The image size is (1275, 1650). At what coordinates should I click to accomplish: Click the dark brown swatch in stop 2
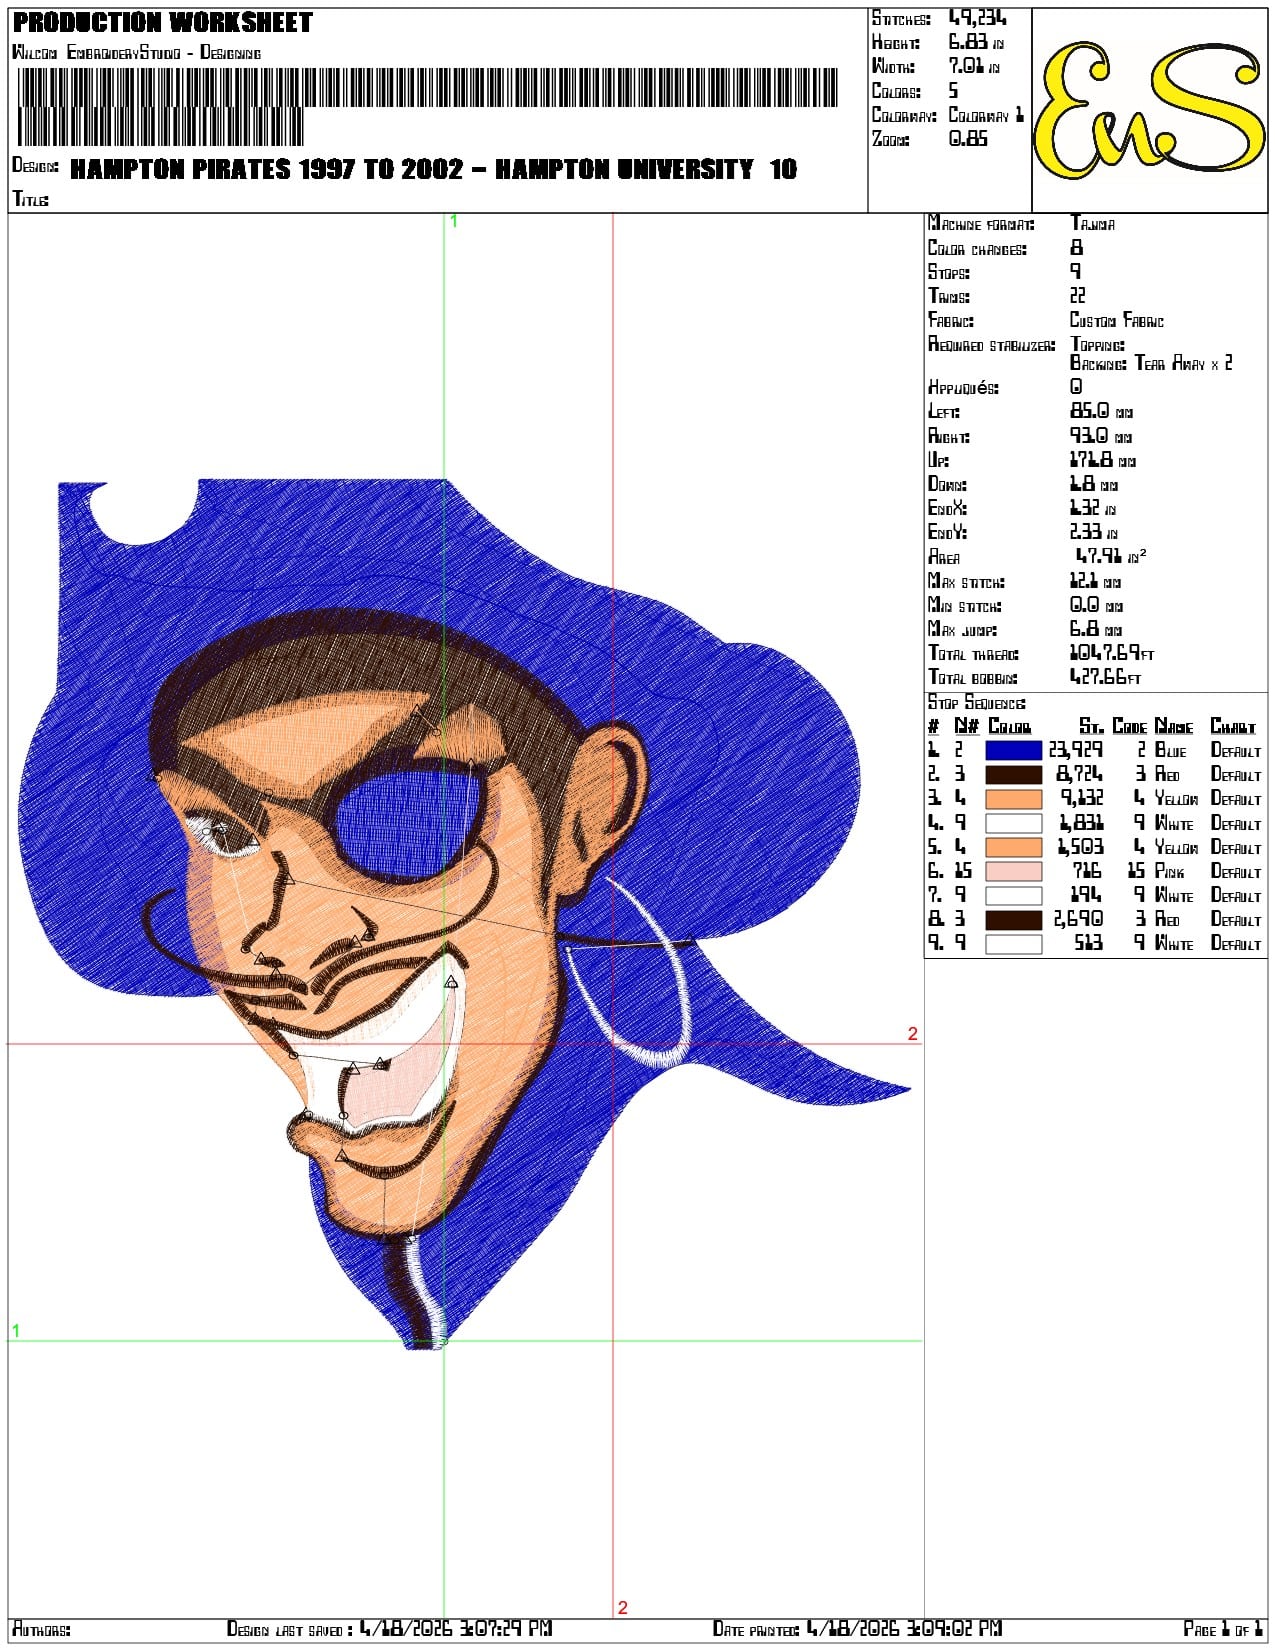(x=1014, y=774)
